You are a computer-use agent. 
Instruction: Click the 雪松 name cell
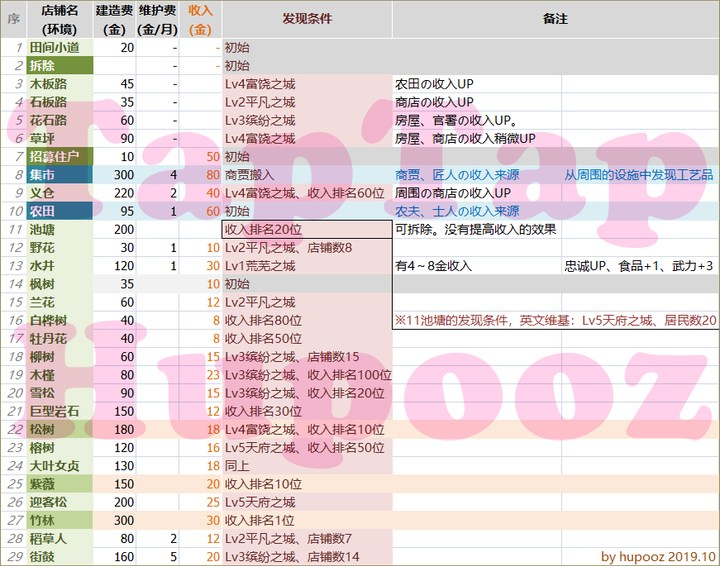click(x=60, y=393)
